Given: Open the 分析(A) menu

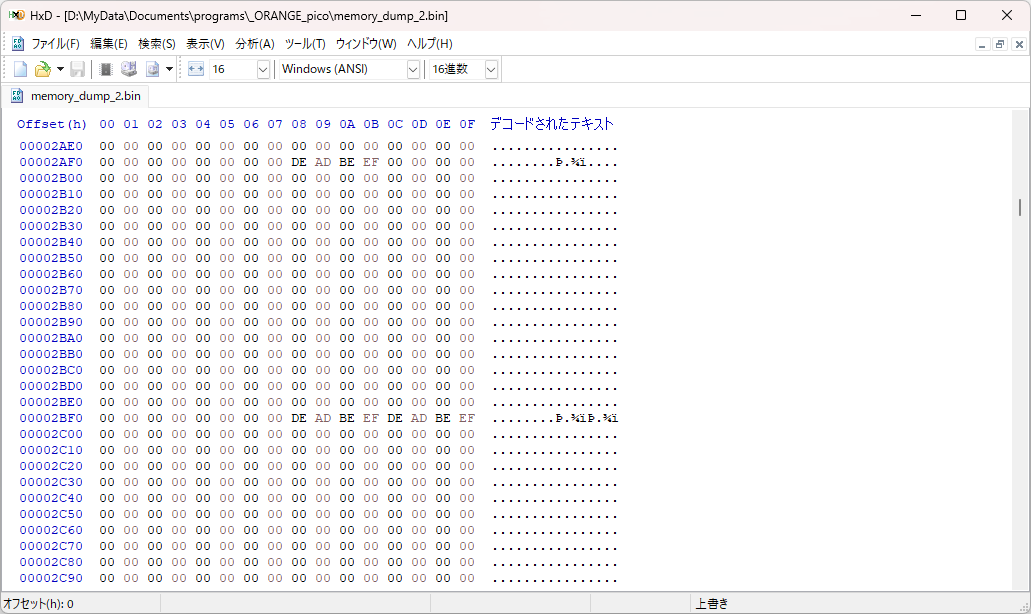Looking at the screenshot, I should (x=255, y=44).
